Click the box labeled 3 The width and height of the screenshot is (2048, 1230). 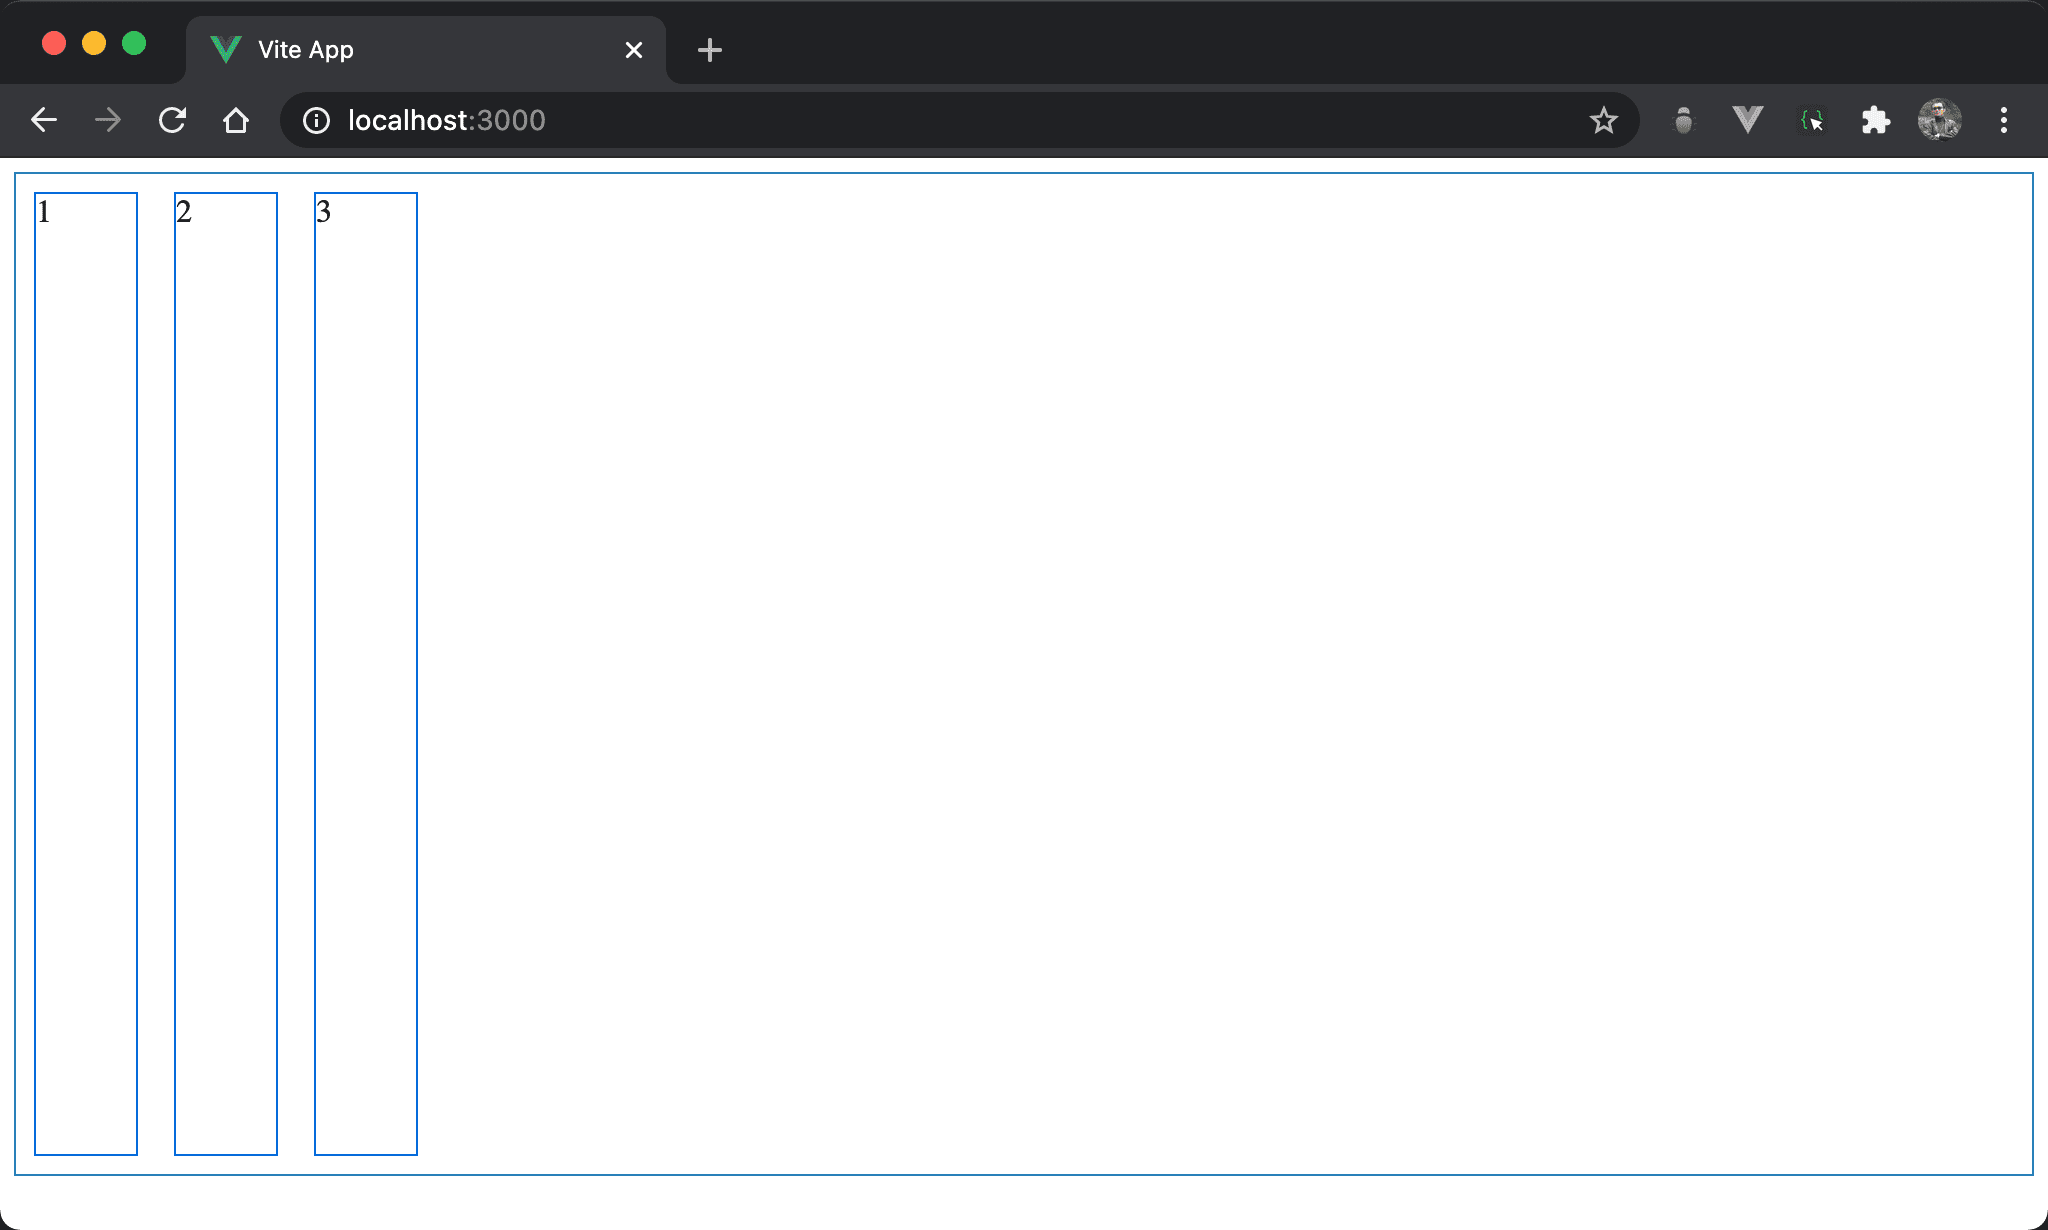366,673
